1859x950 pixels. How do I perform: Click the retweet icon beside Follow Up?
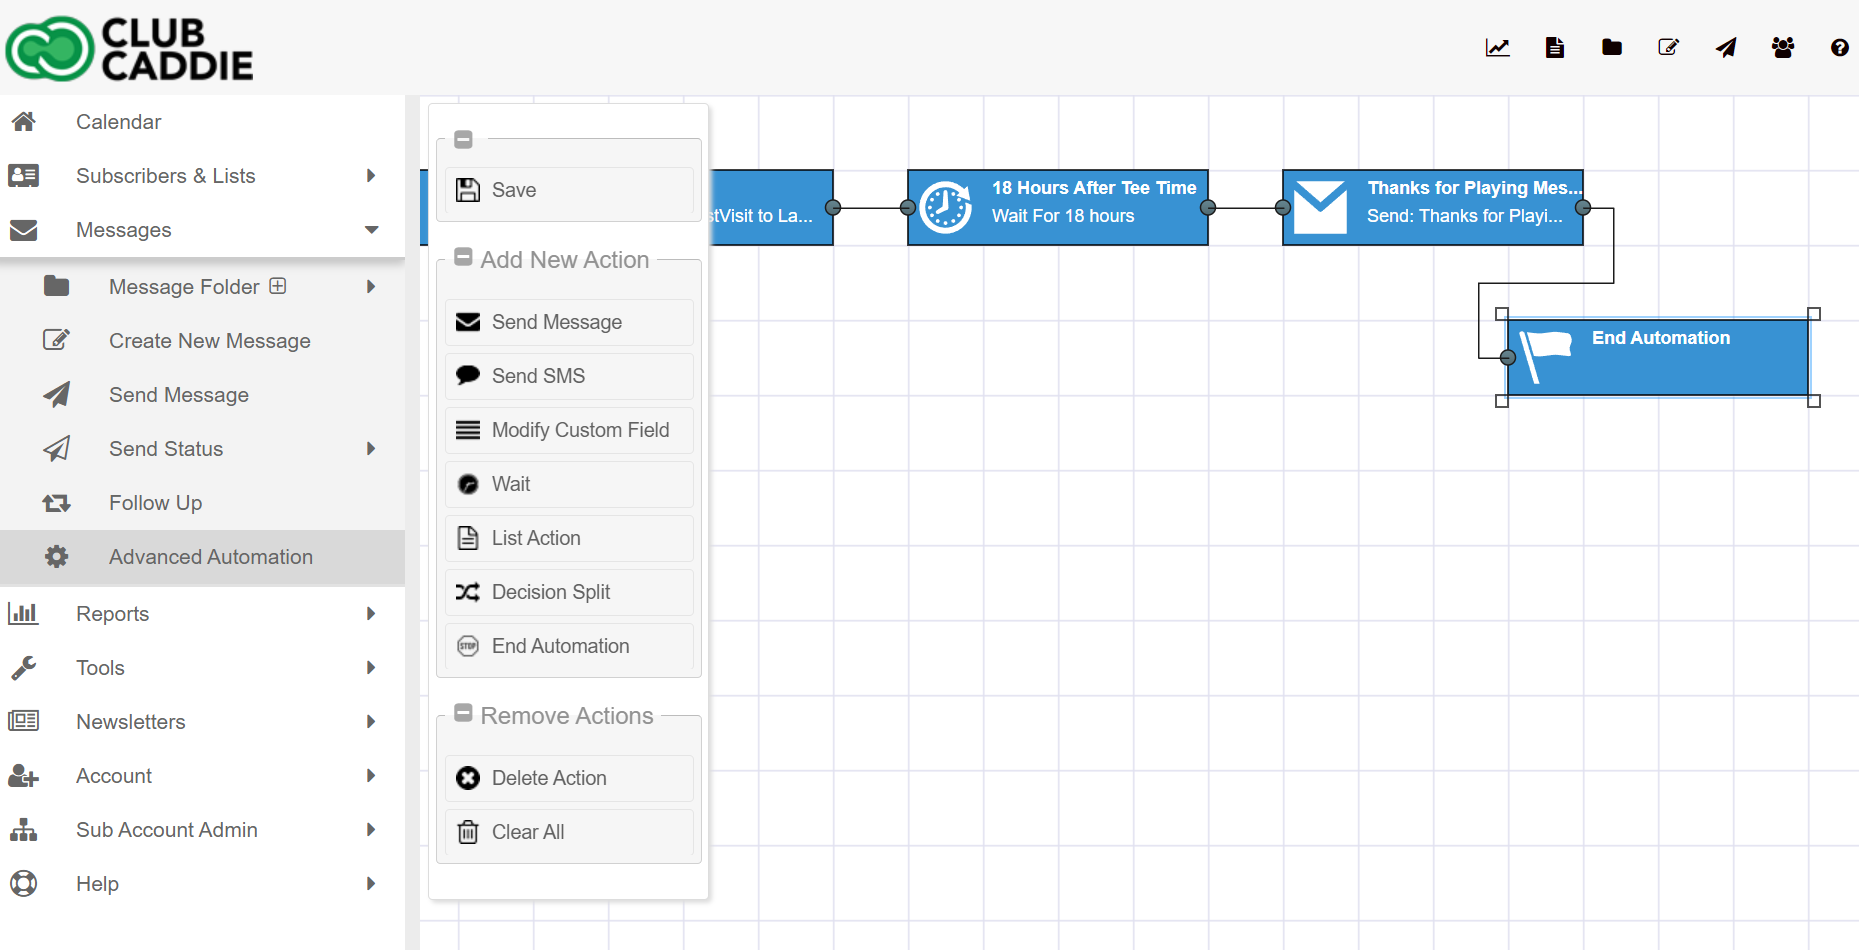coord(57,503)
